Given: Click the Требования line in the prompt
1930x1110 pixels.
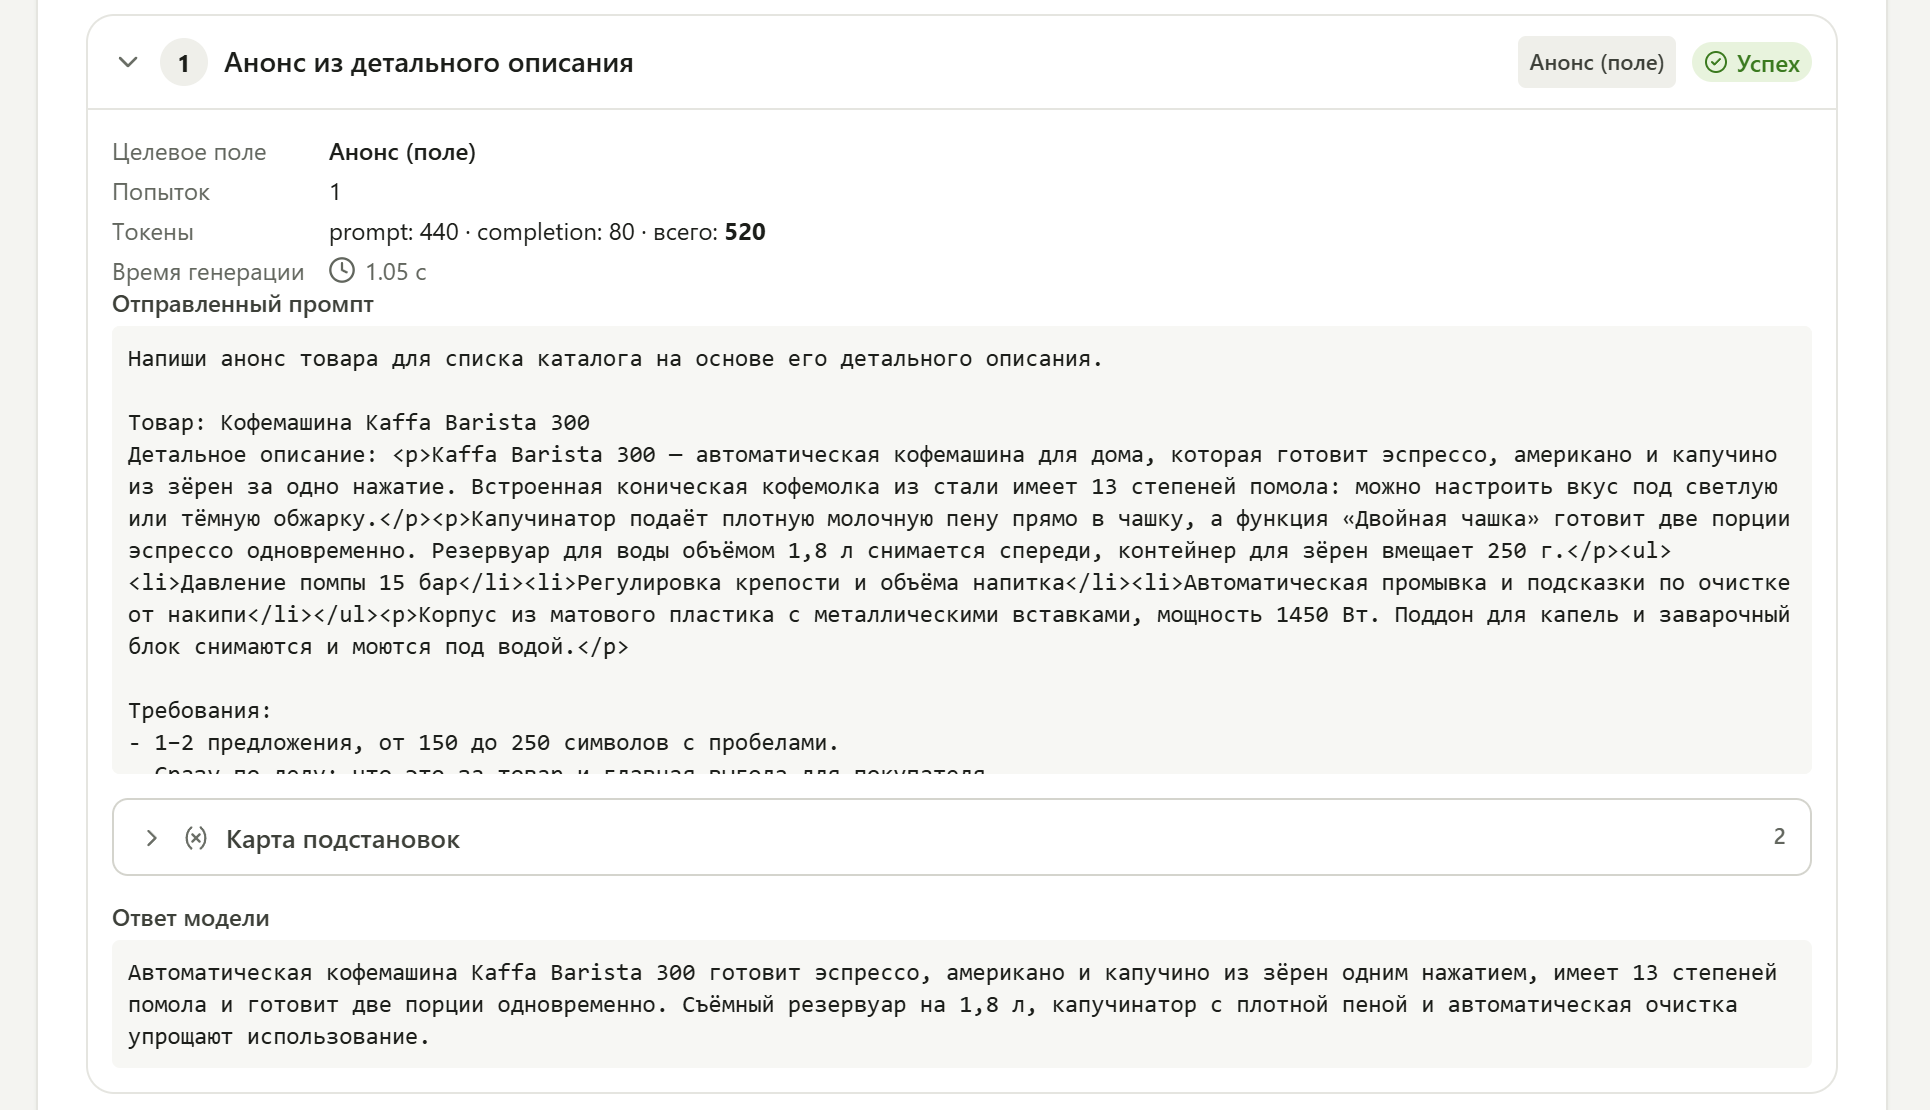Looking at the screenshot, I should (200, 711).
